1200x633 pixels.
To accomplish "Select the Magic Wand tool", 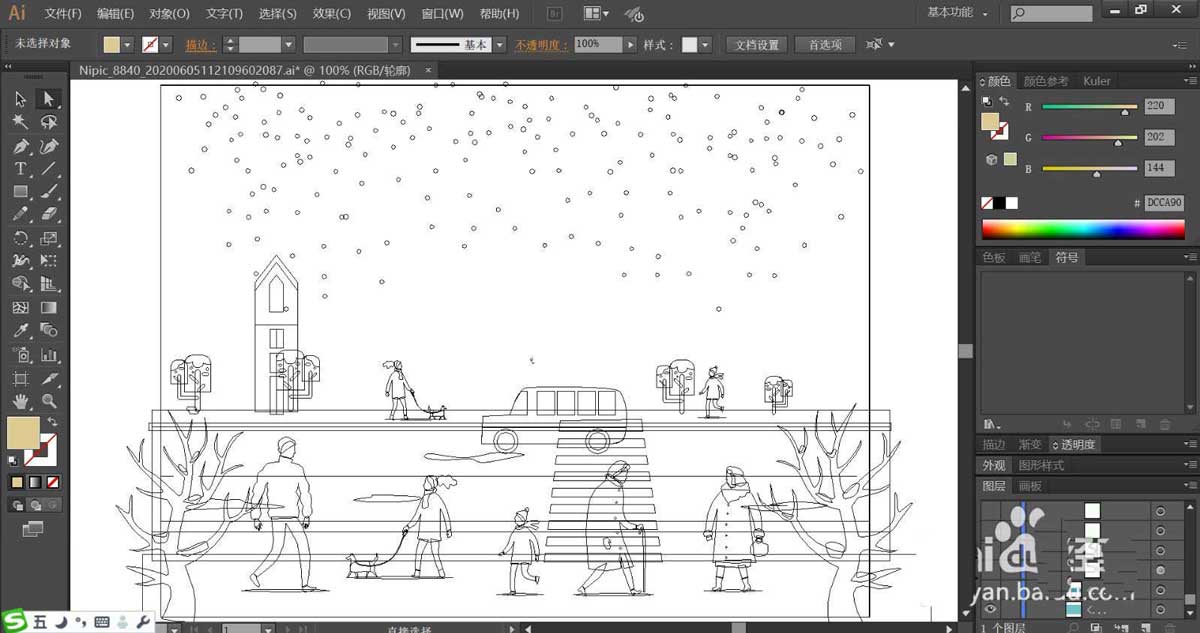I will tap(20, 122).
